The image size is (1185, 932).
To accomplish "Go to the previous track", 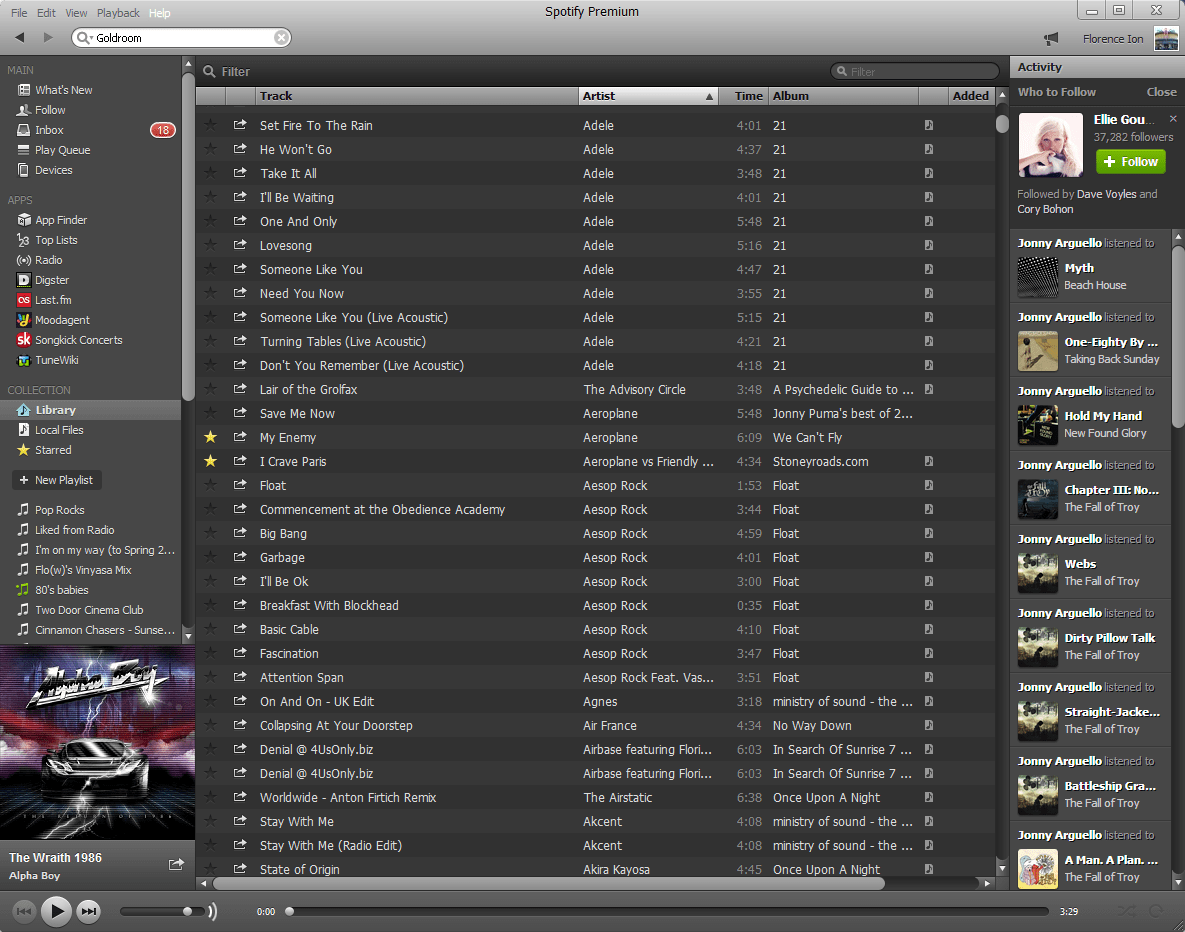I will 23,912.
